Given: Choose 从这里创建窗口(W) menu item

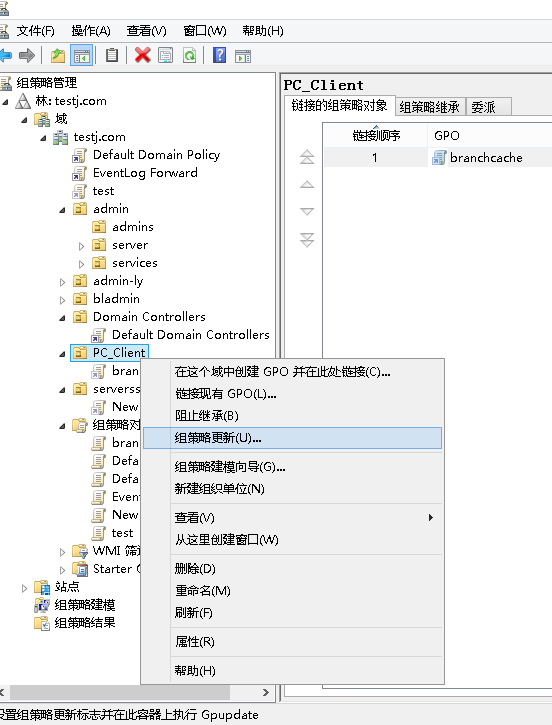Looking at the screenshot, I should (x=292, y=540).
